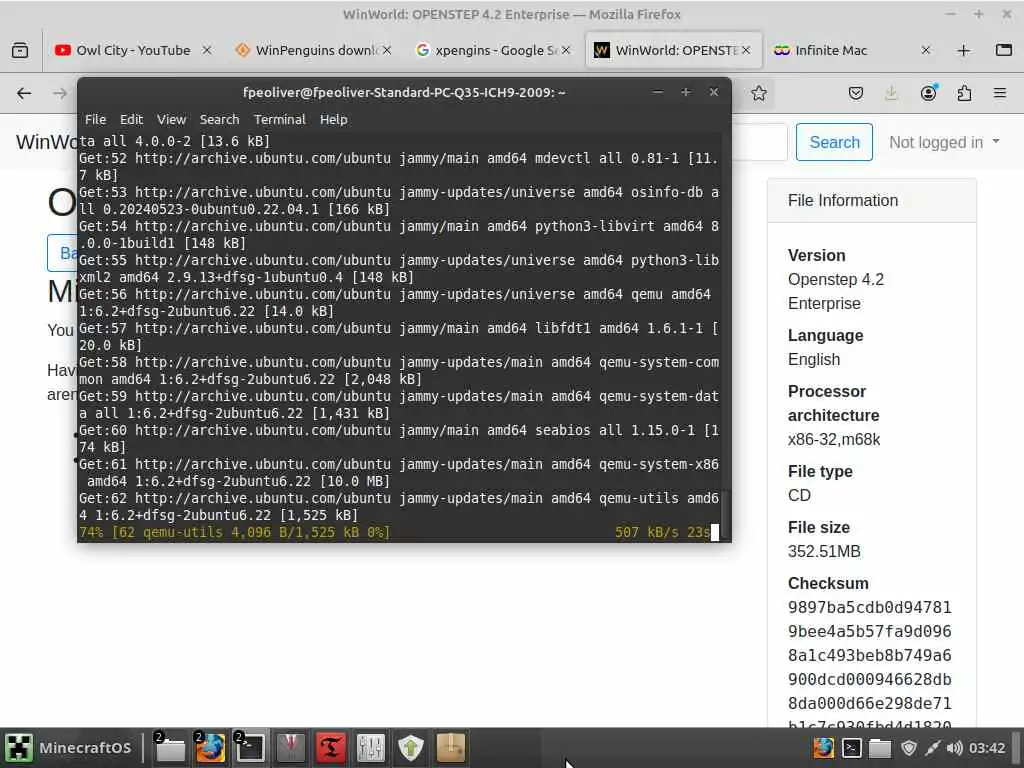This screenshot has height=768, width=1024.
Task: Close the xpengins Google tab
Action: (566, 50)
